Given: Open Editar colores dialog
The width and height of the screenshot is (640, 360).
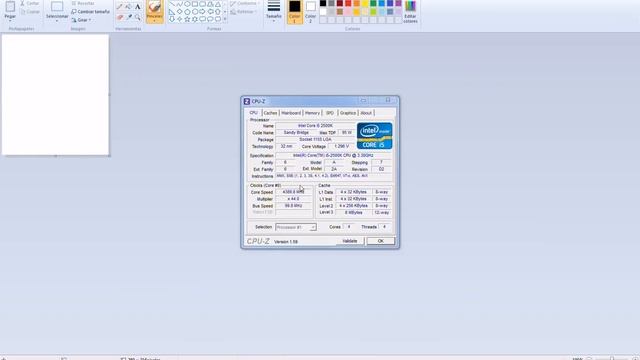Looking at the screenshot, I should coord(410,11).
